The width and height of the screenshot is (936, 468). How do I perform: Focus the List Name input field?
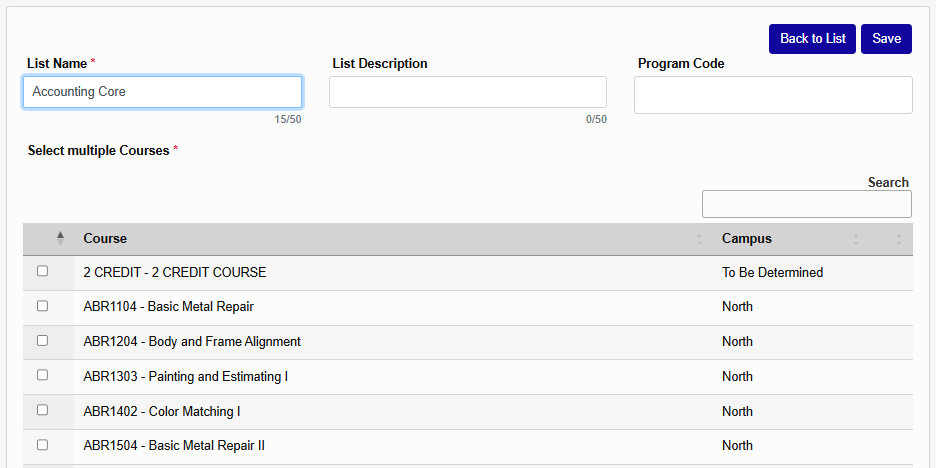[x=162, y=92]
